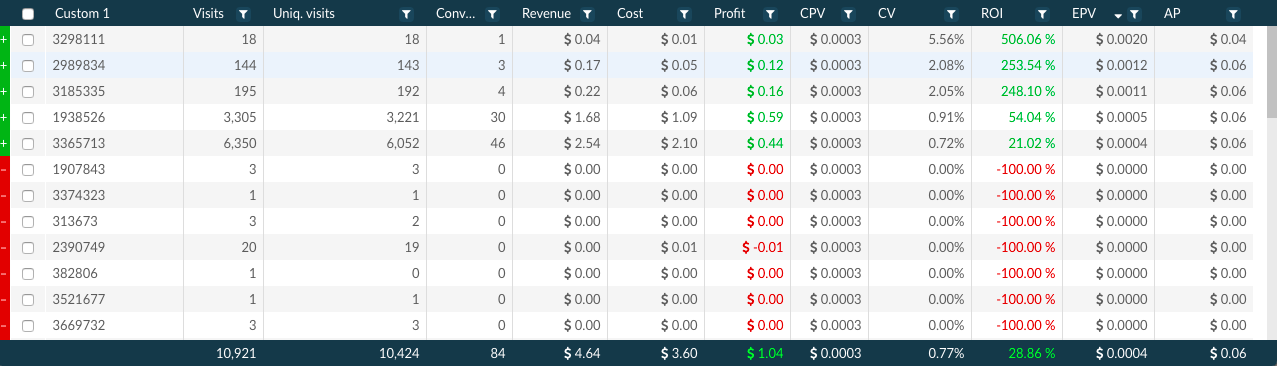The width and height of the screenshot is (1277, 366).
Task: Open the filter icon on AP column
Action: tap(1233, 14)
